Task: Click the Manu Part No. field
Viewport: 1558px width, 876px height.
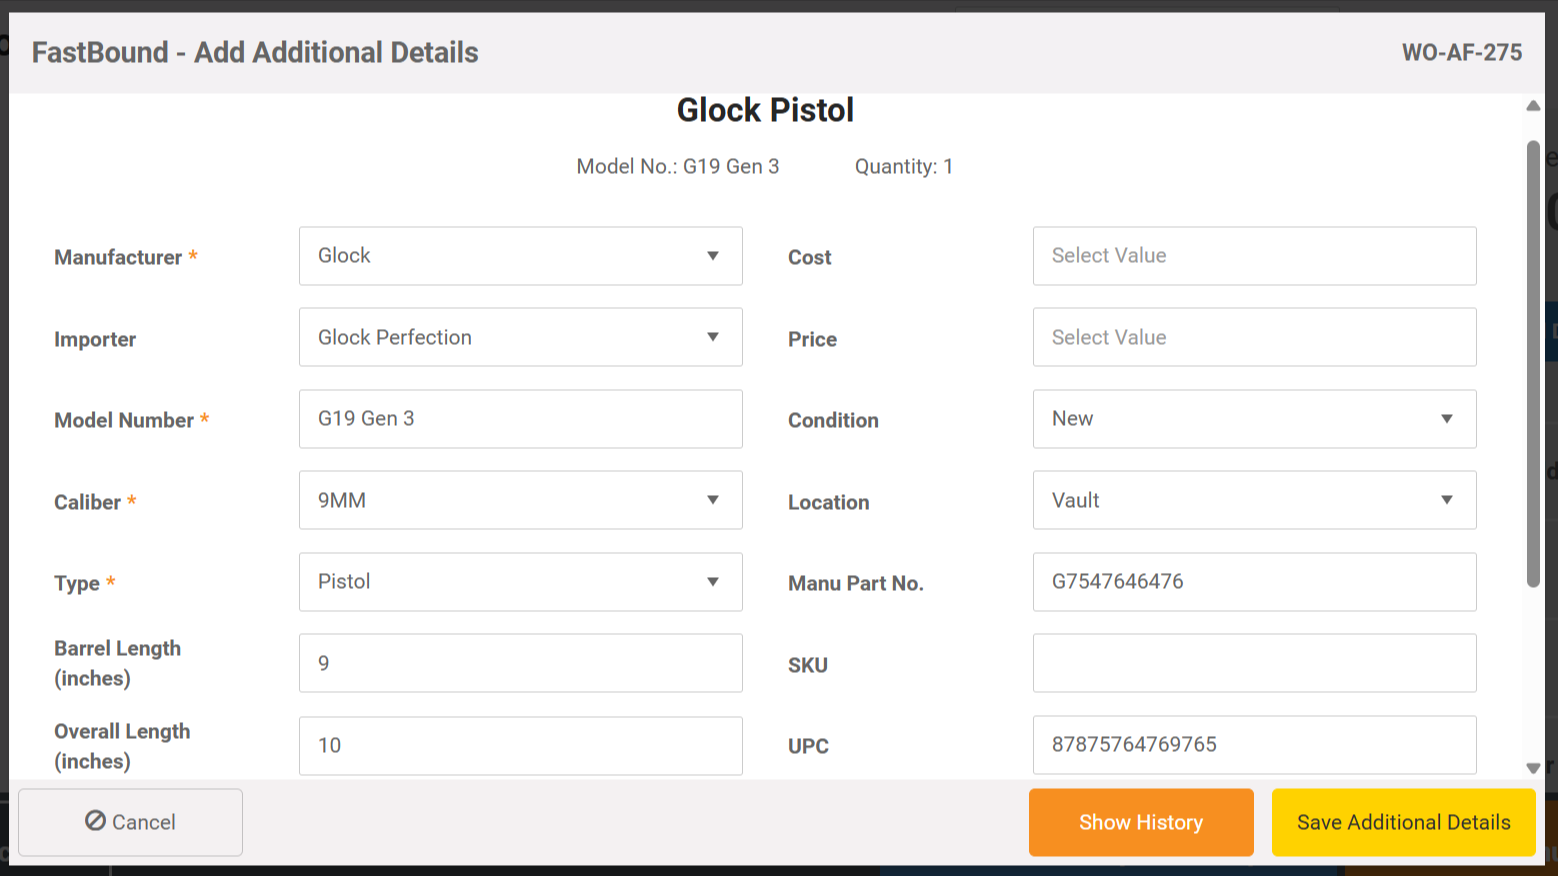Action: tap(1254, 582)
